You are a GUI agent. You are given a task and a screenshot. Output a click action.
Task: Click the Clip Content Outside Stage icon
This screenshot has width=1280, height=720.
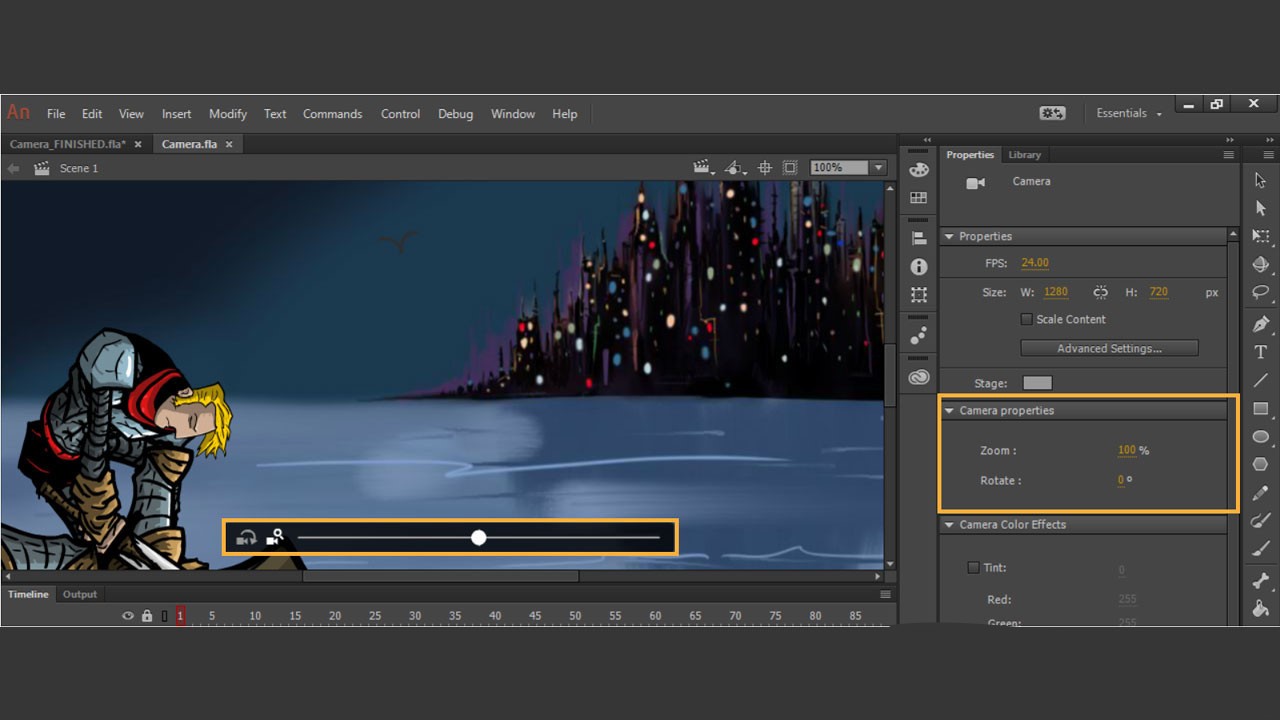(x=790, y=168)
